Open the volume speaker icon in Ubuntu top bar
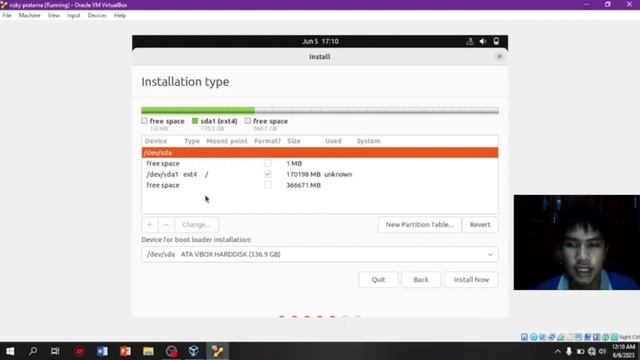 point(483,41)
